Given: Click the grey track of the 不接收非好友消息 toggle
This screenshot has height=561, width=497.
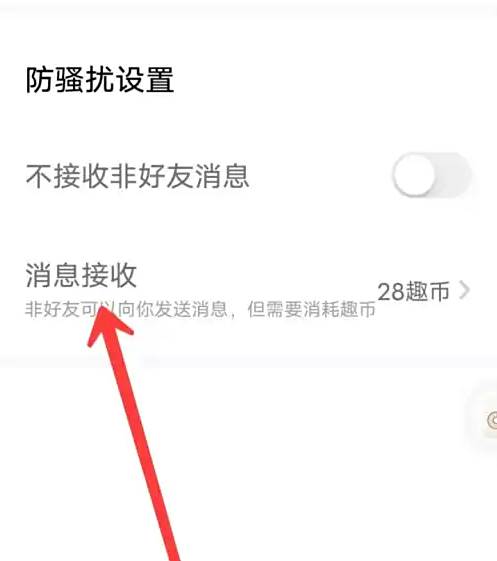Looking at the screenshot, I should 454,175.
